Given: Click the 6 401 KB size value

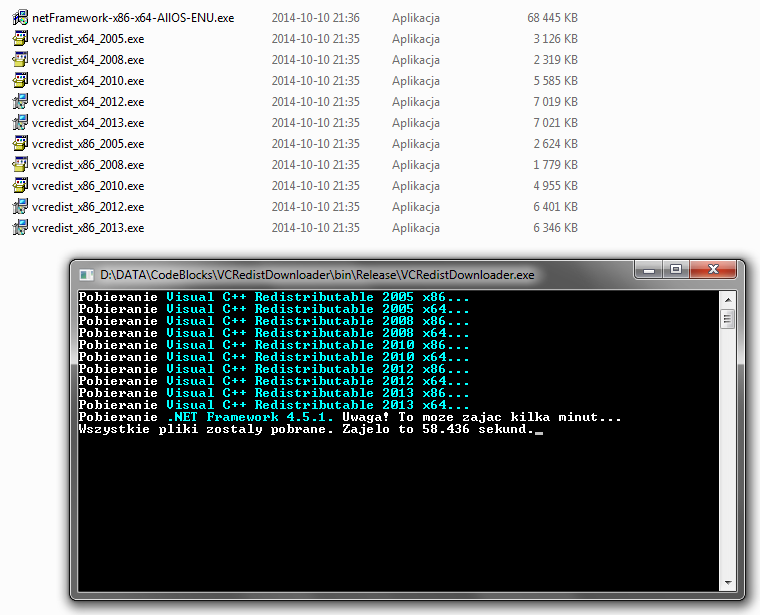Looking at the screenshot, I should coord(555,206).
